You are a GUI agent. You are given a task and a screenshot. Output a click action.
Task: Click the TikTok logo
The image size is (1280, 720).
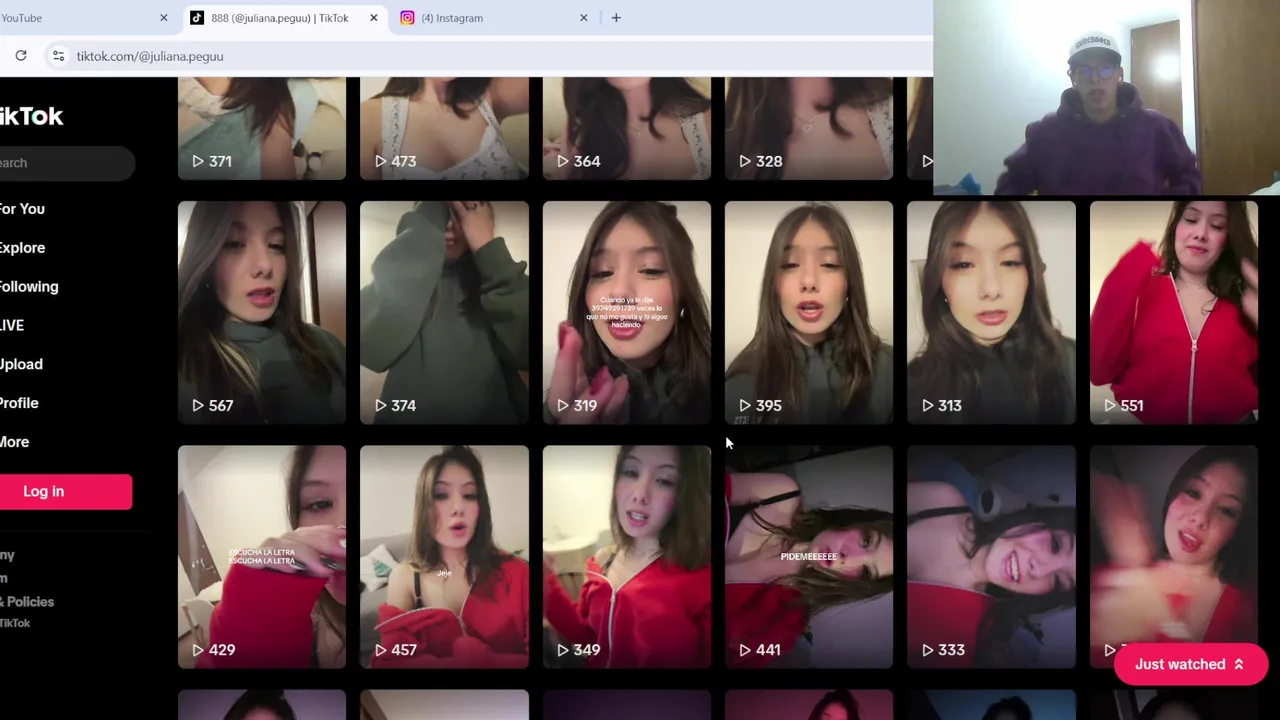[x=31, y=116]
